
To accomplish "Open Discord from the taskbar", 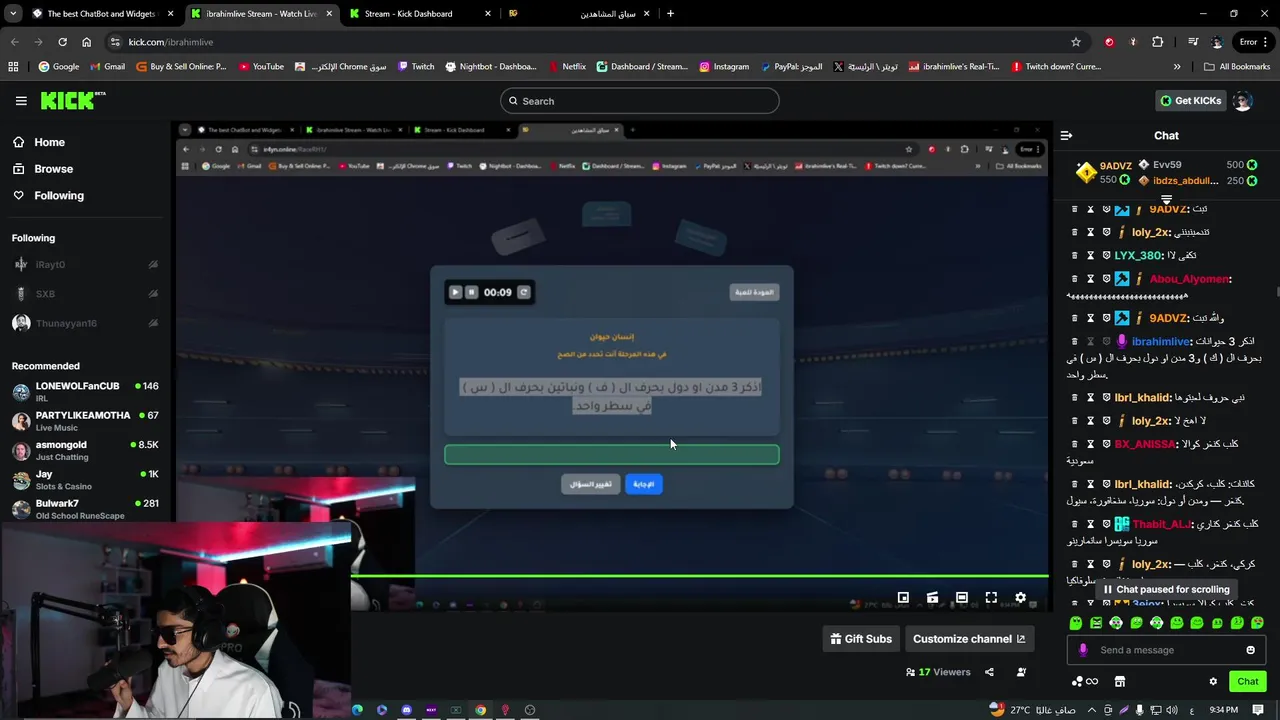I will pos(406,710).
